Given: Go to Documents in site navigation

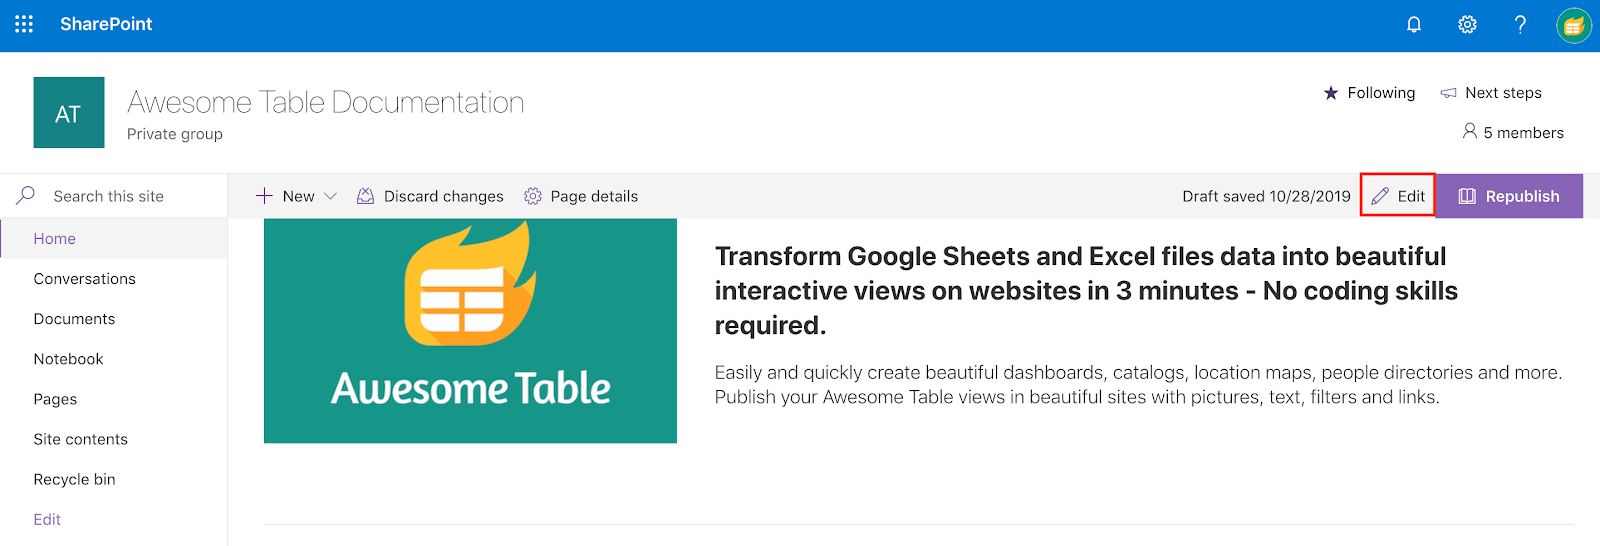Looking at the screenshot, I should [74, 319].
